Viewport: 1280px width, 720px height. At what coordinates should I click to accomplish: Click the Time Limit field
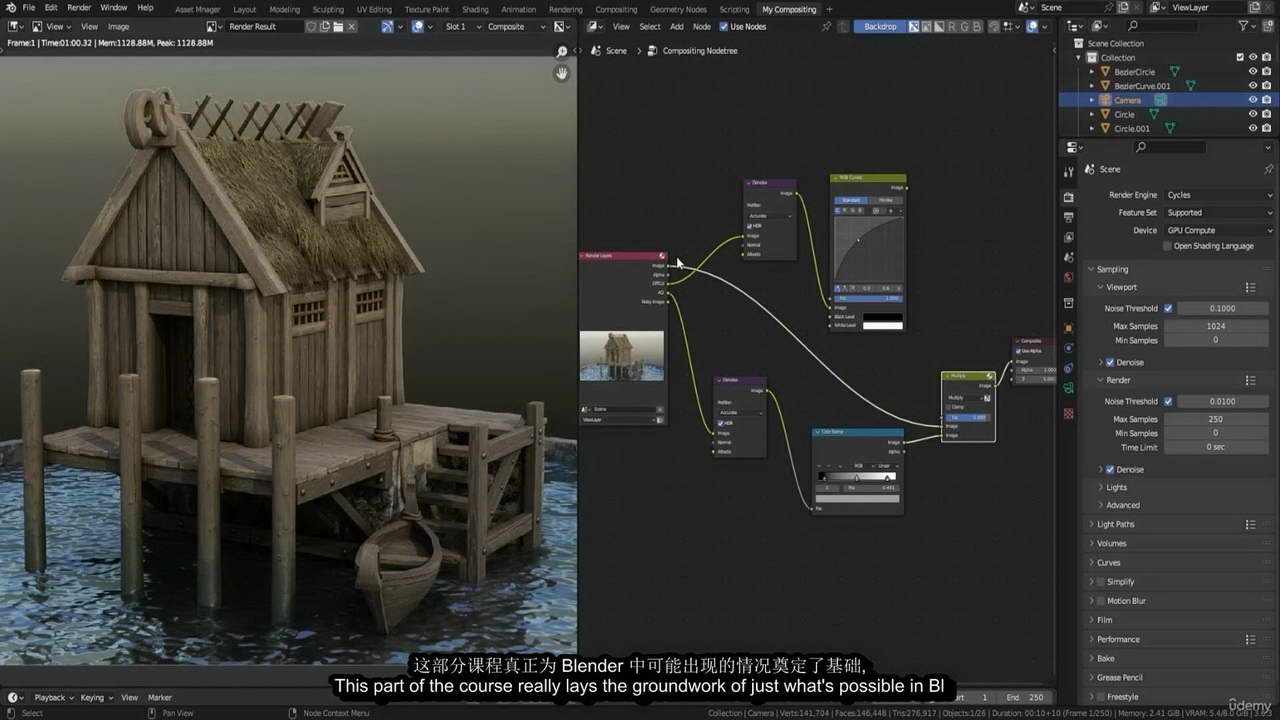(1215, 447)
